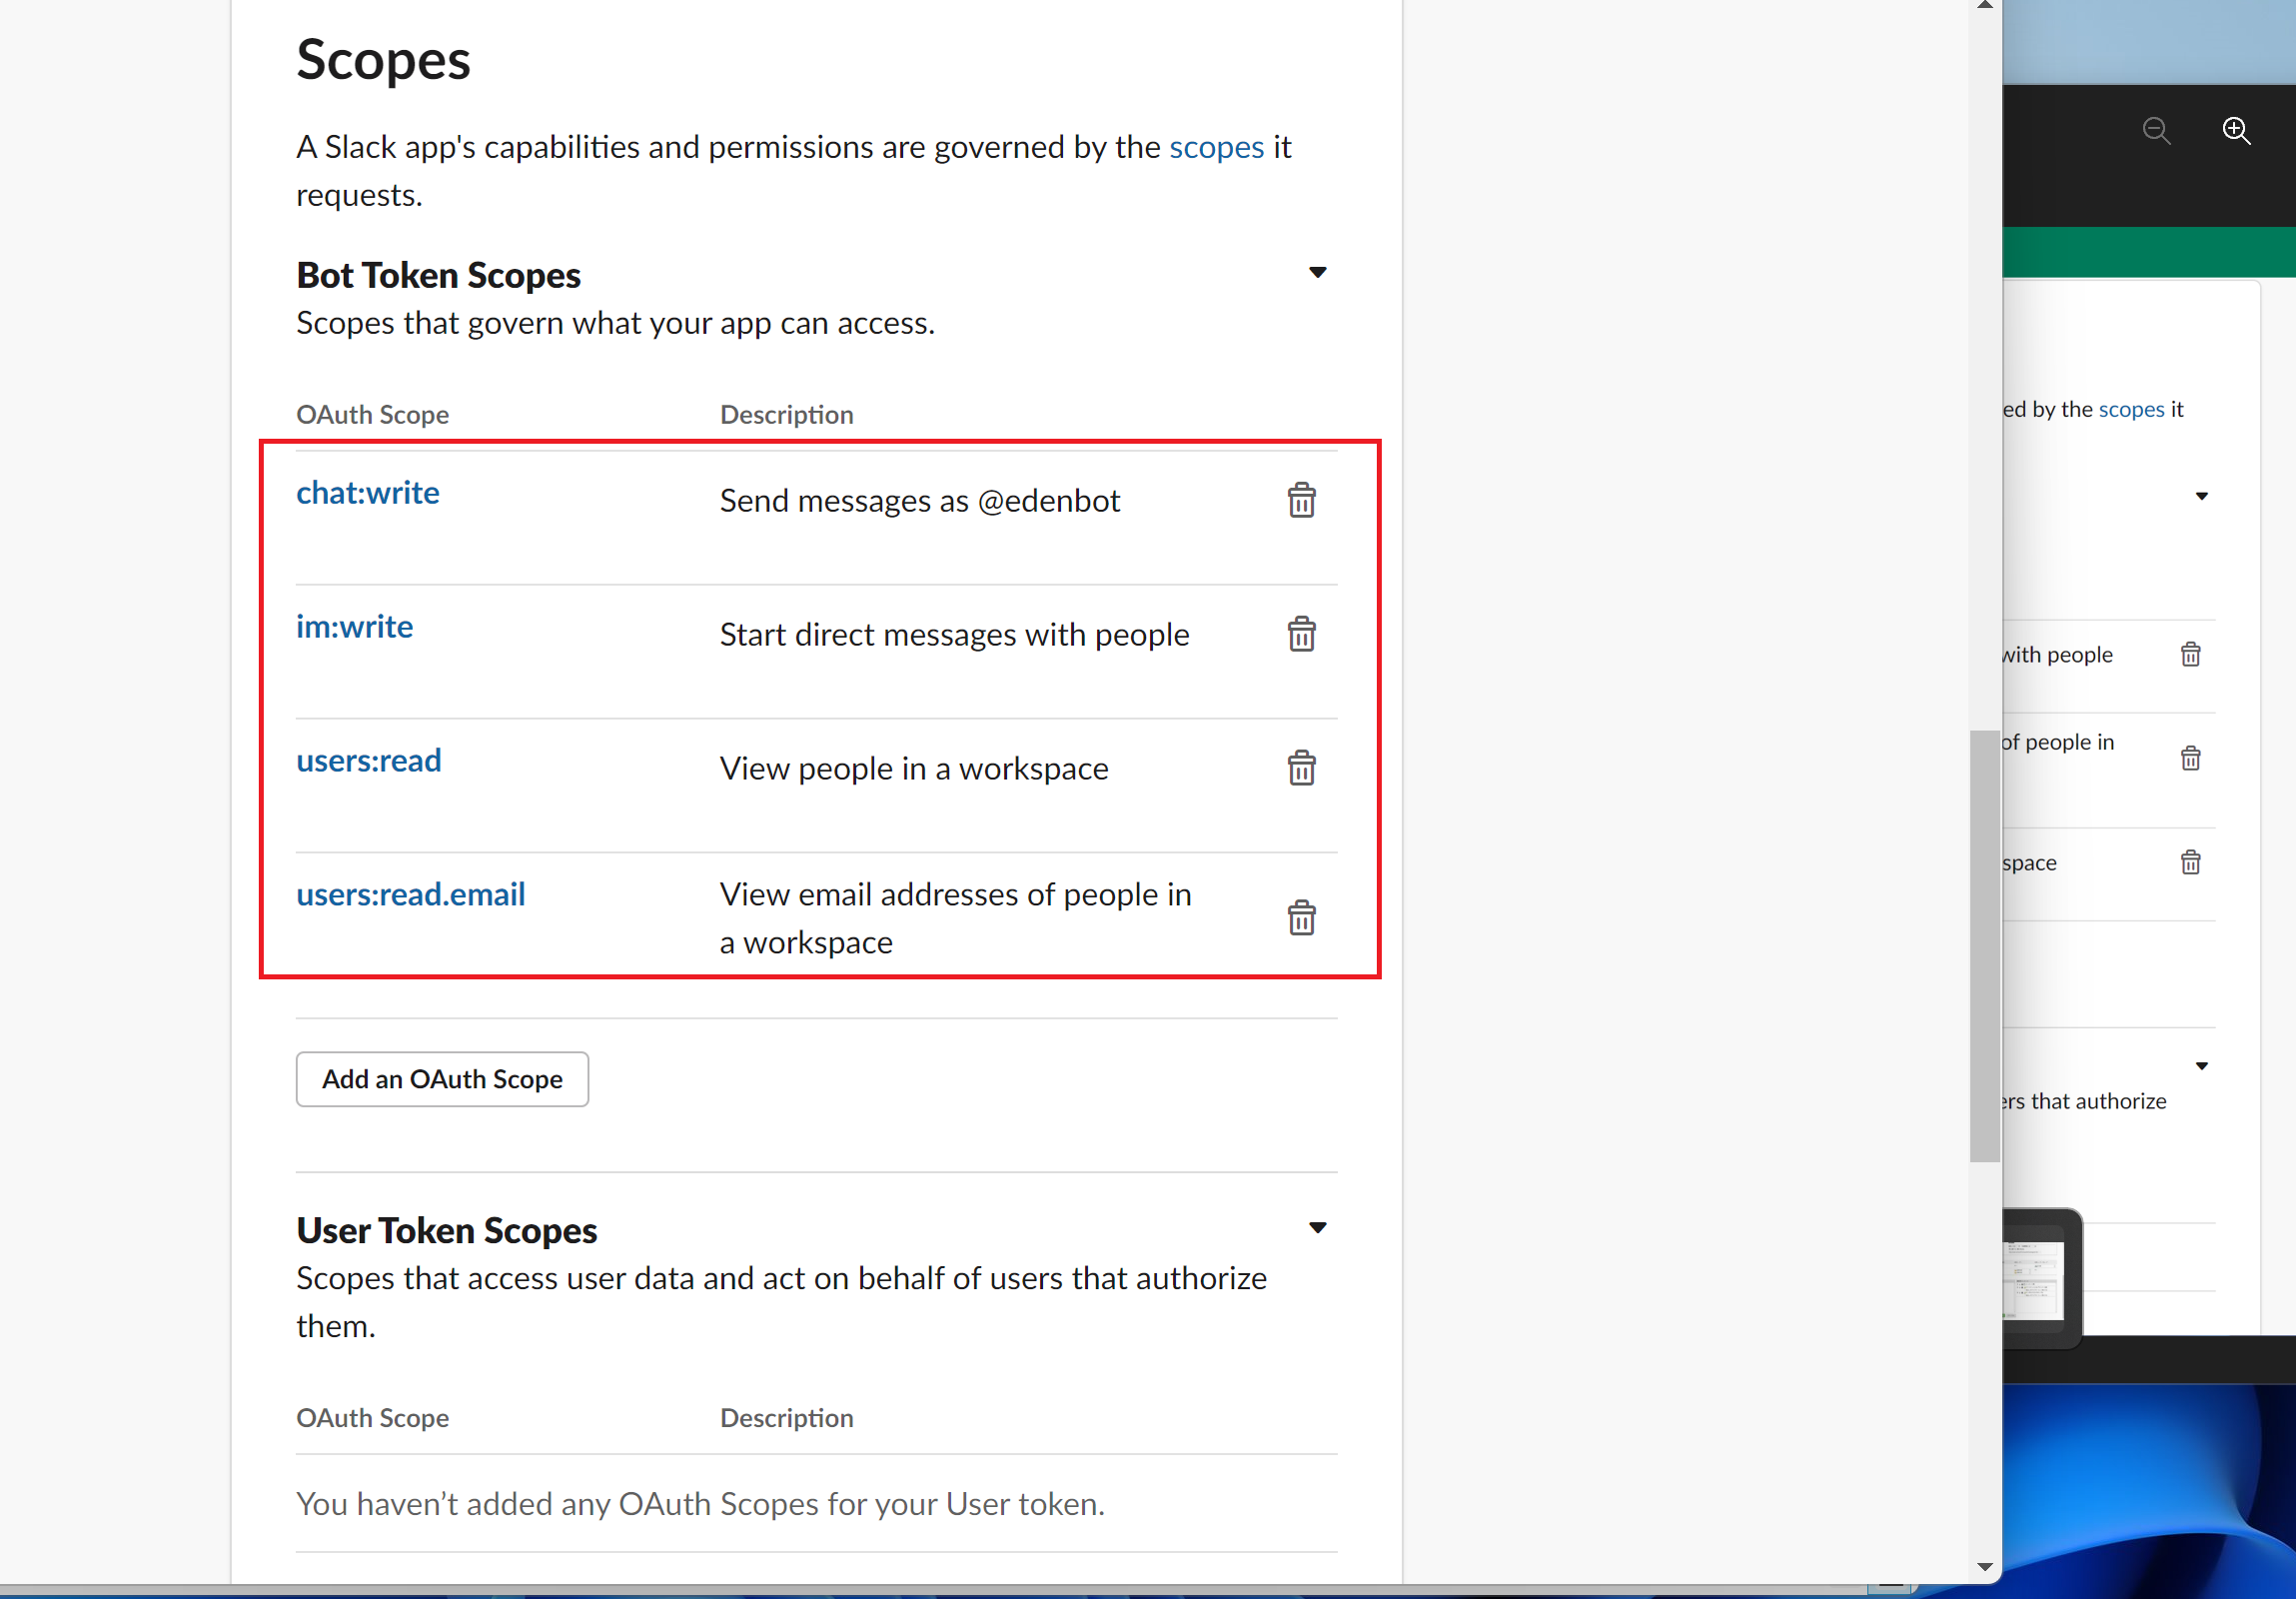The image size is (2296, 1599).
Task: Remove the users:read scope via its trash icon
Action: coord(1301,768)
